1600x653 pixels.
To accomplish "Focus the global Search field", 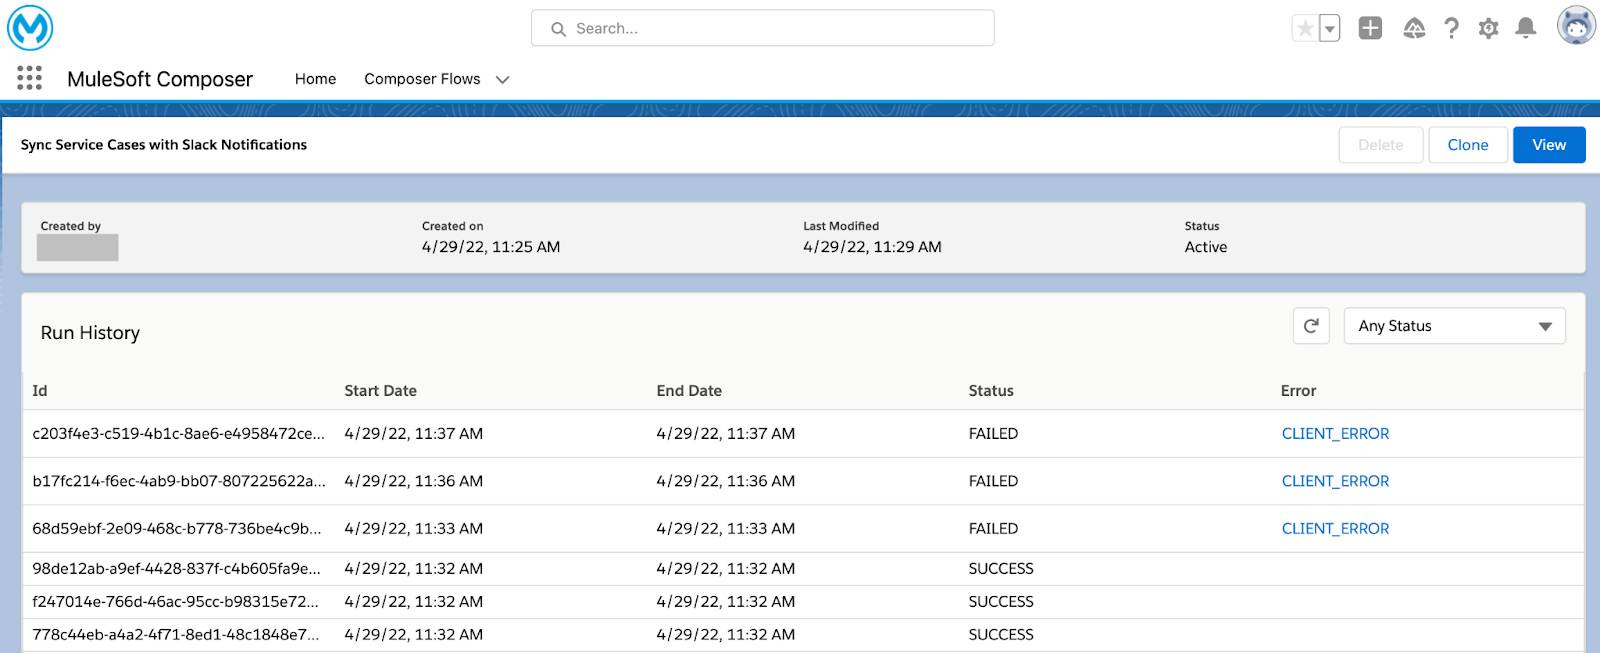I will pyautogui.click(x=762, y=28).
